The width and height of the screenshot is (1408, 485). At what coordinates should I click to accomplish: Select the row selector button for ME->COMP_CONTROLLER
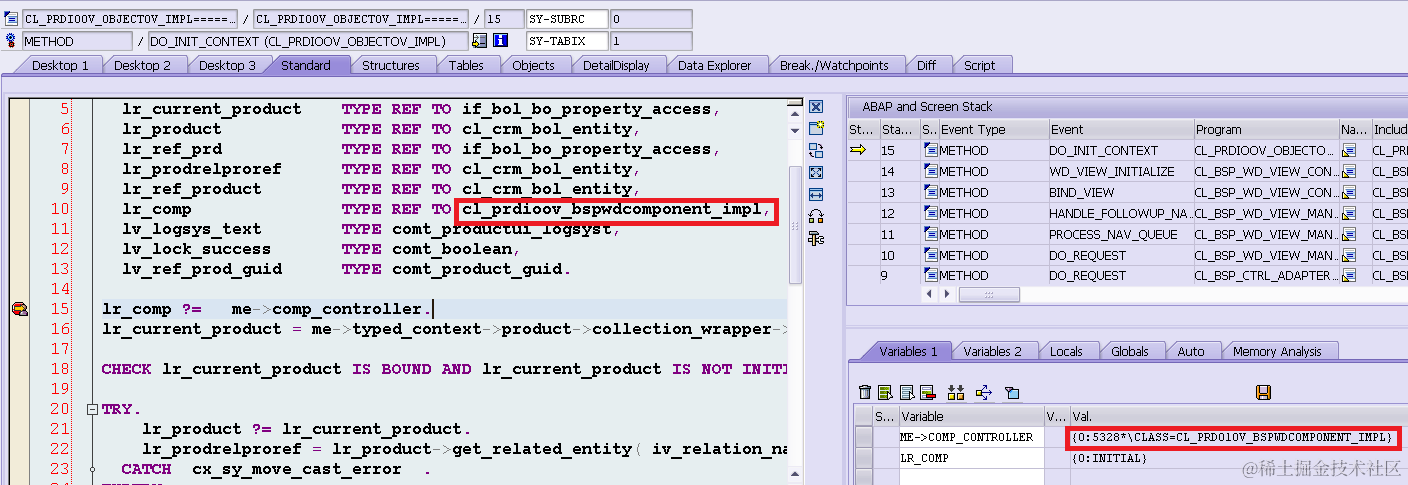863,437
